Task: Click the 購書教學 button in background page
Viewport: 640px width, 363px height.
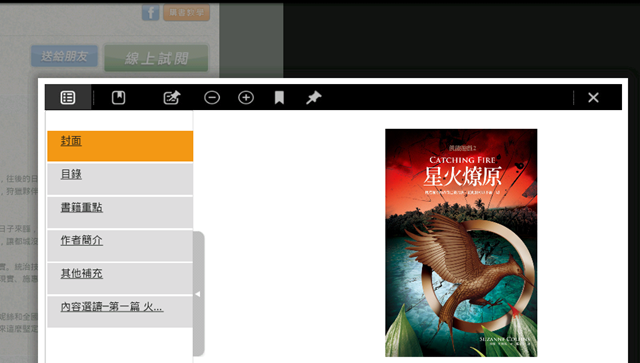Action: coord(187,12)
